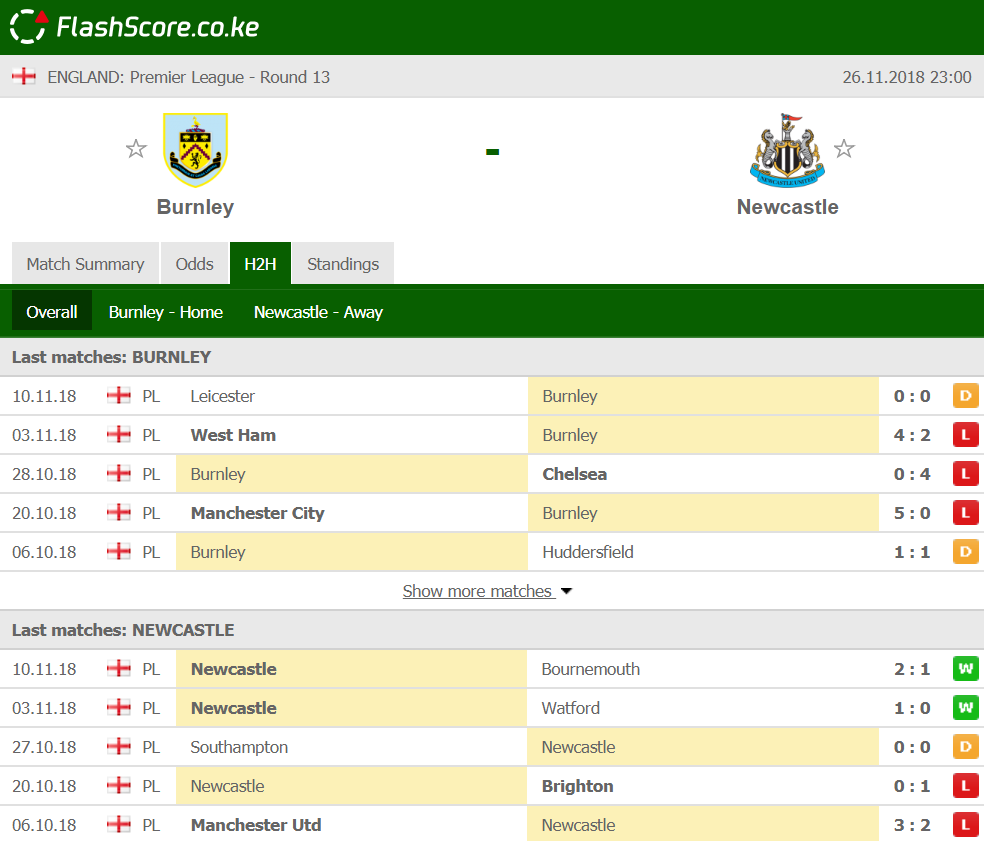Click England flag in Huddersfield row

pos(119,551)
